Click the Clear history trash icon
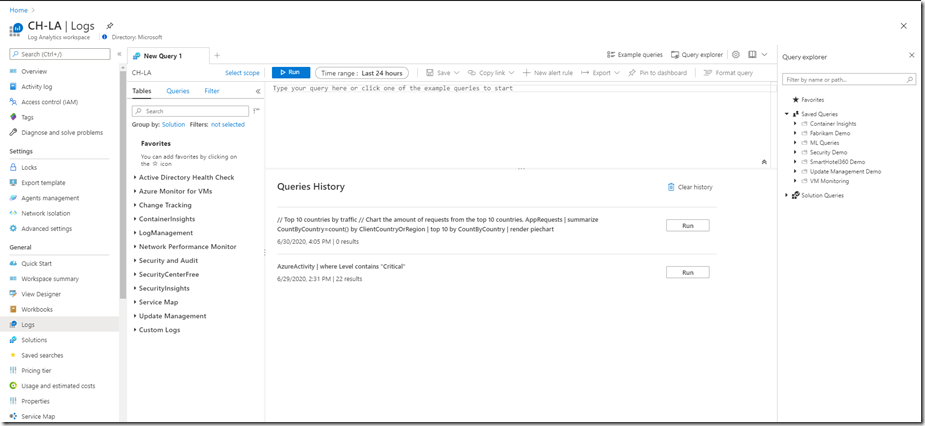Screen dimensions: 925x426 tap(671, 187)
